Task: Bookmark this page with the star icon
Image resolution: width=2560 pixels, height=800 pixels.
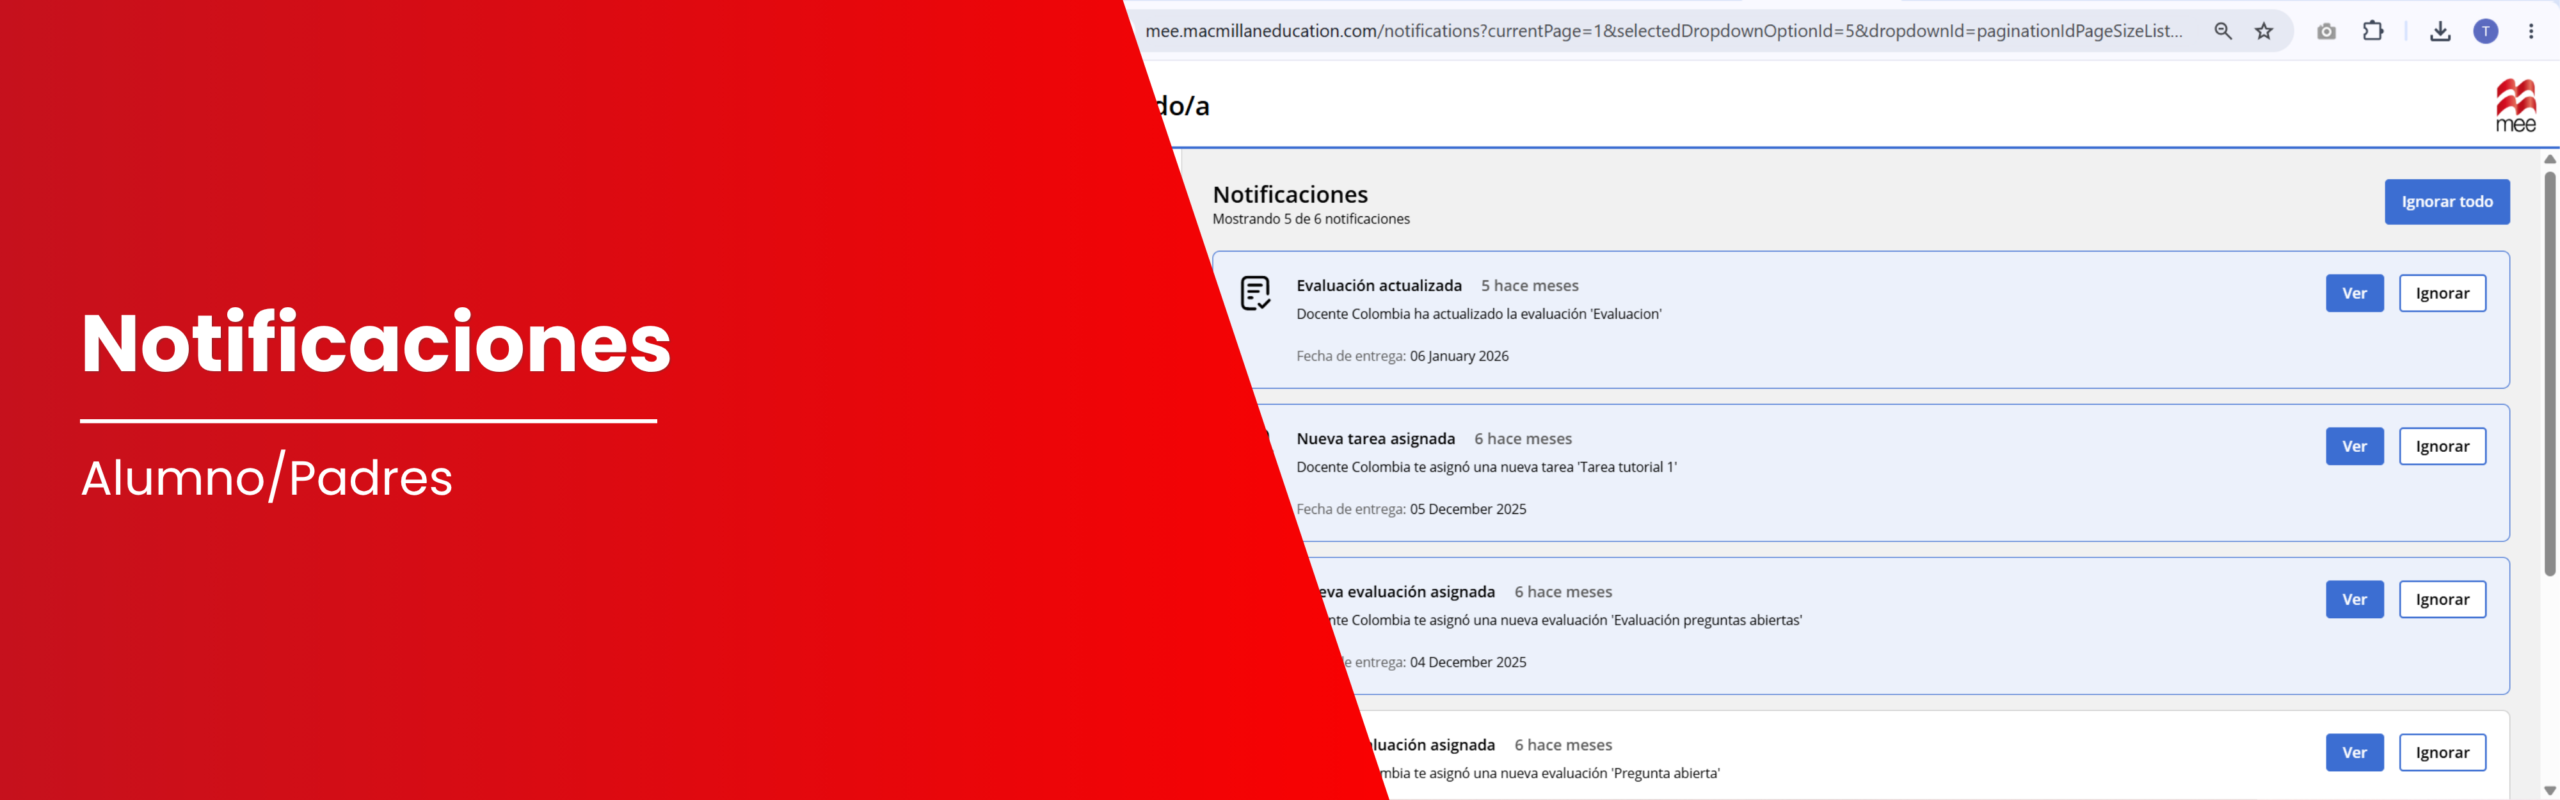Action: coord(2264,31)
